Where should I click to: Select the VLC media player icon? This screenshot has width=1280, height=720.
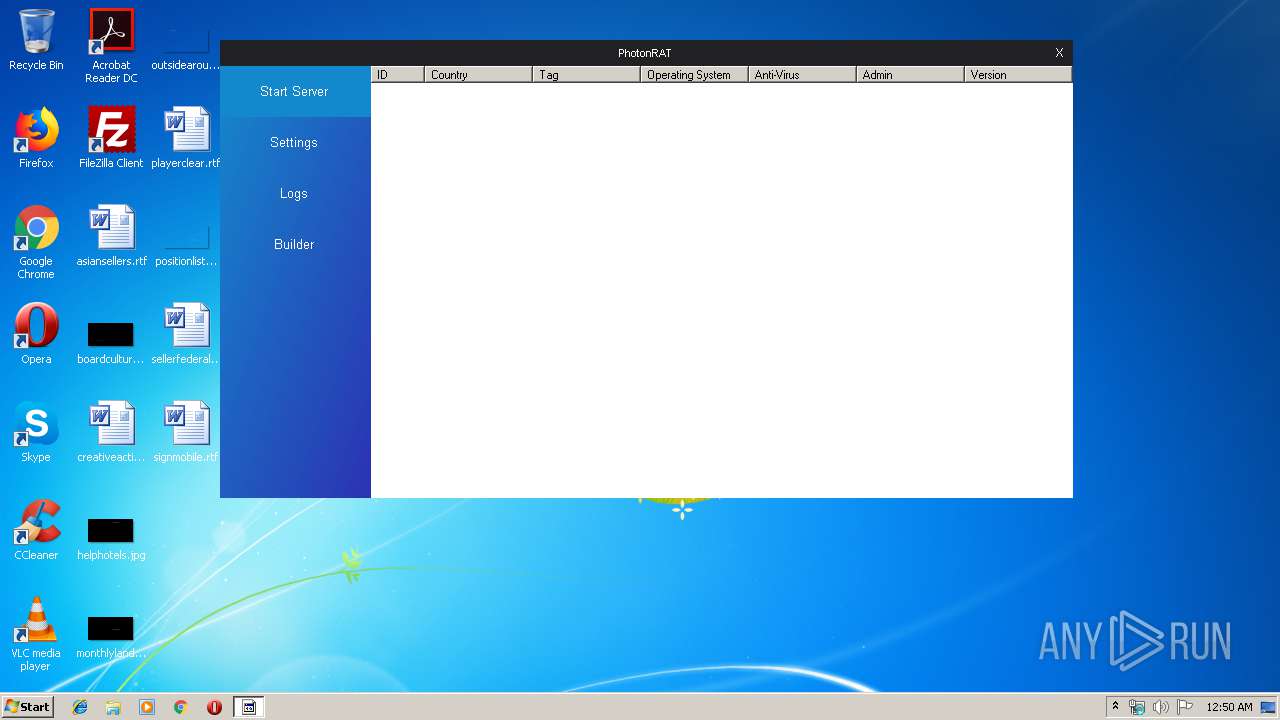click(36, 635)
